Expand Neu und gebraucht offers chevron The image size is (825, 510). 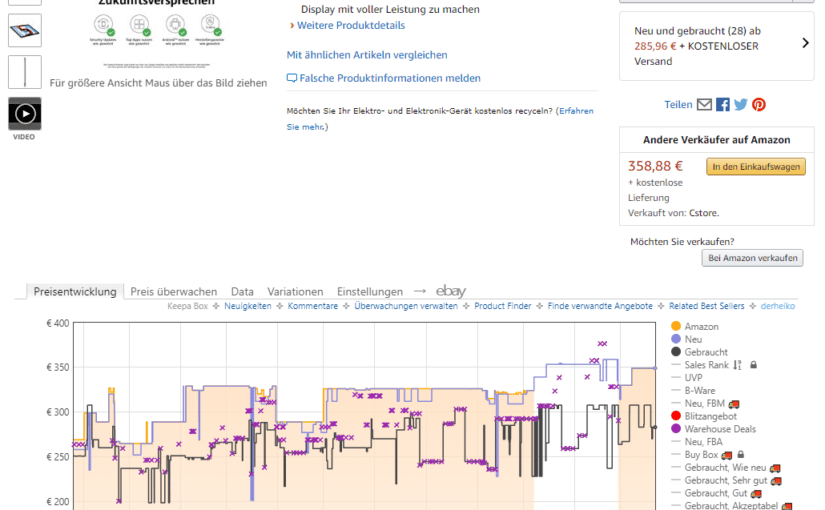coord(806,43)
